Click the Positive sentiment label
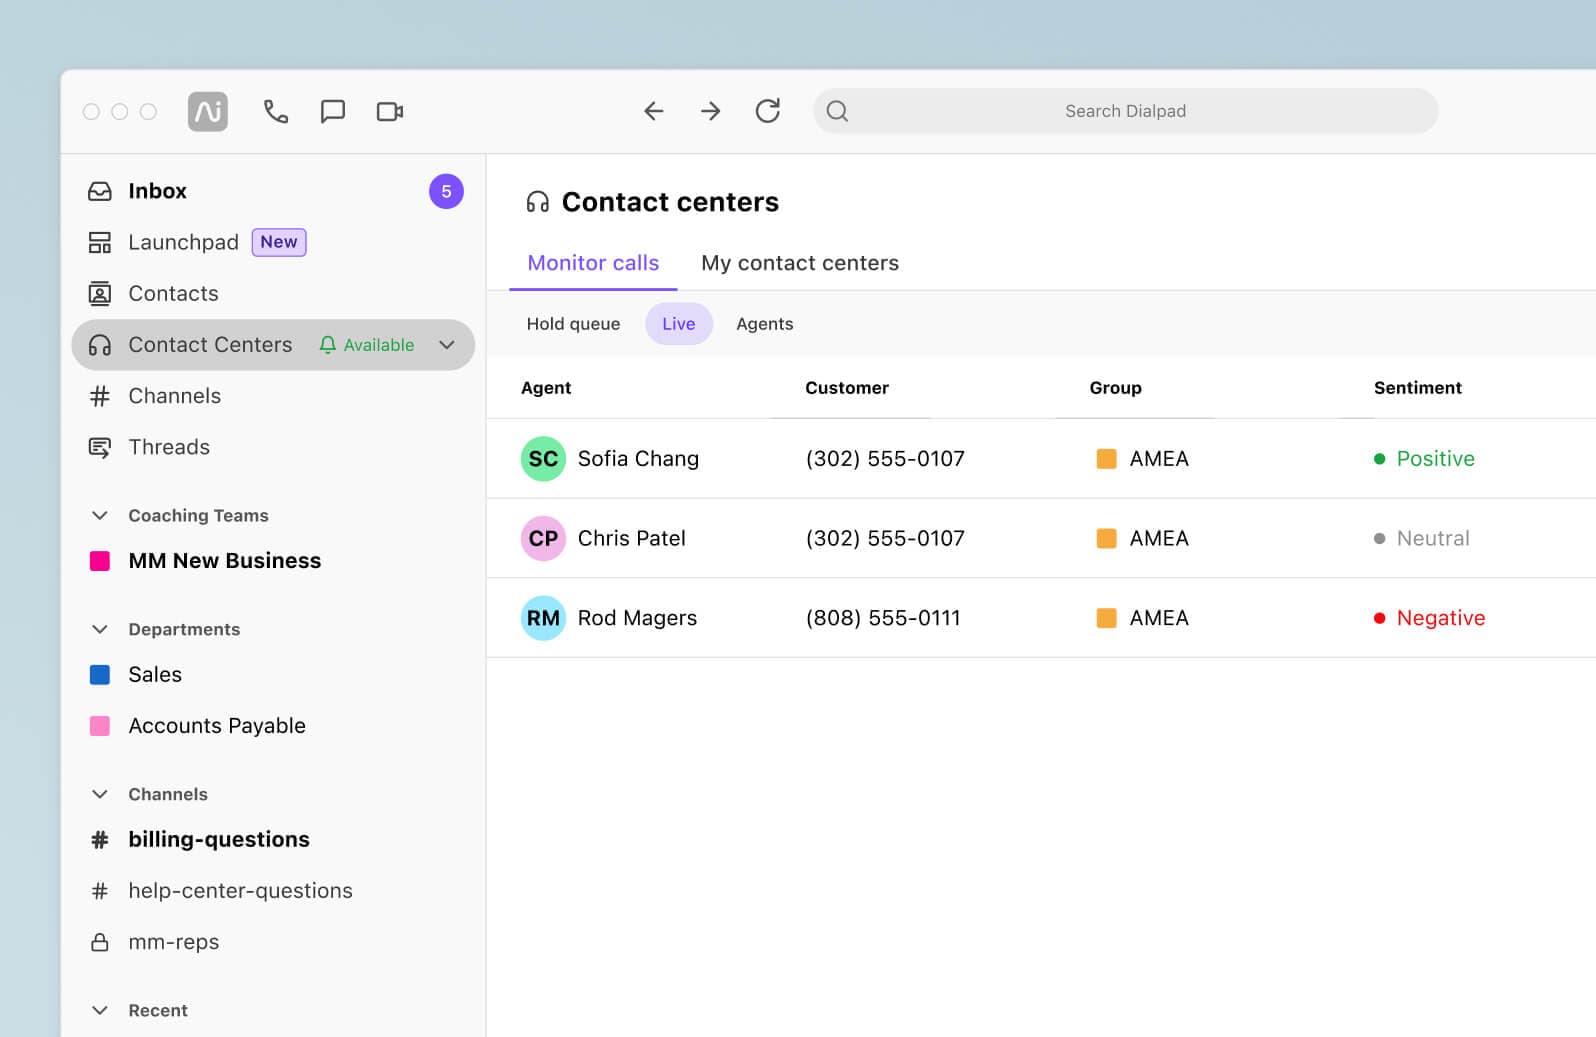Viewport: 1596px width, 1037px height. coord(1435,459)
